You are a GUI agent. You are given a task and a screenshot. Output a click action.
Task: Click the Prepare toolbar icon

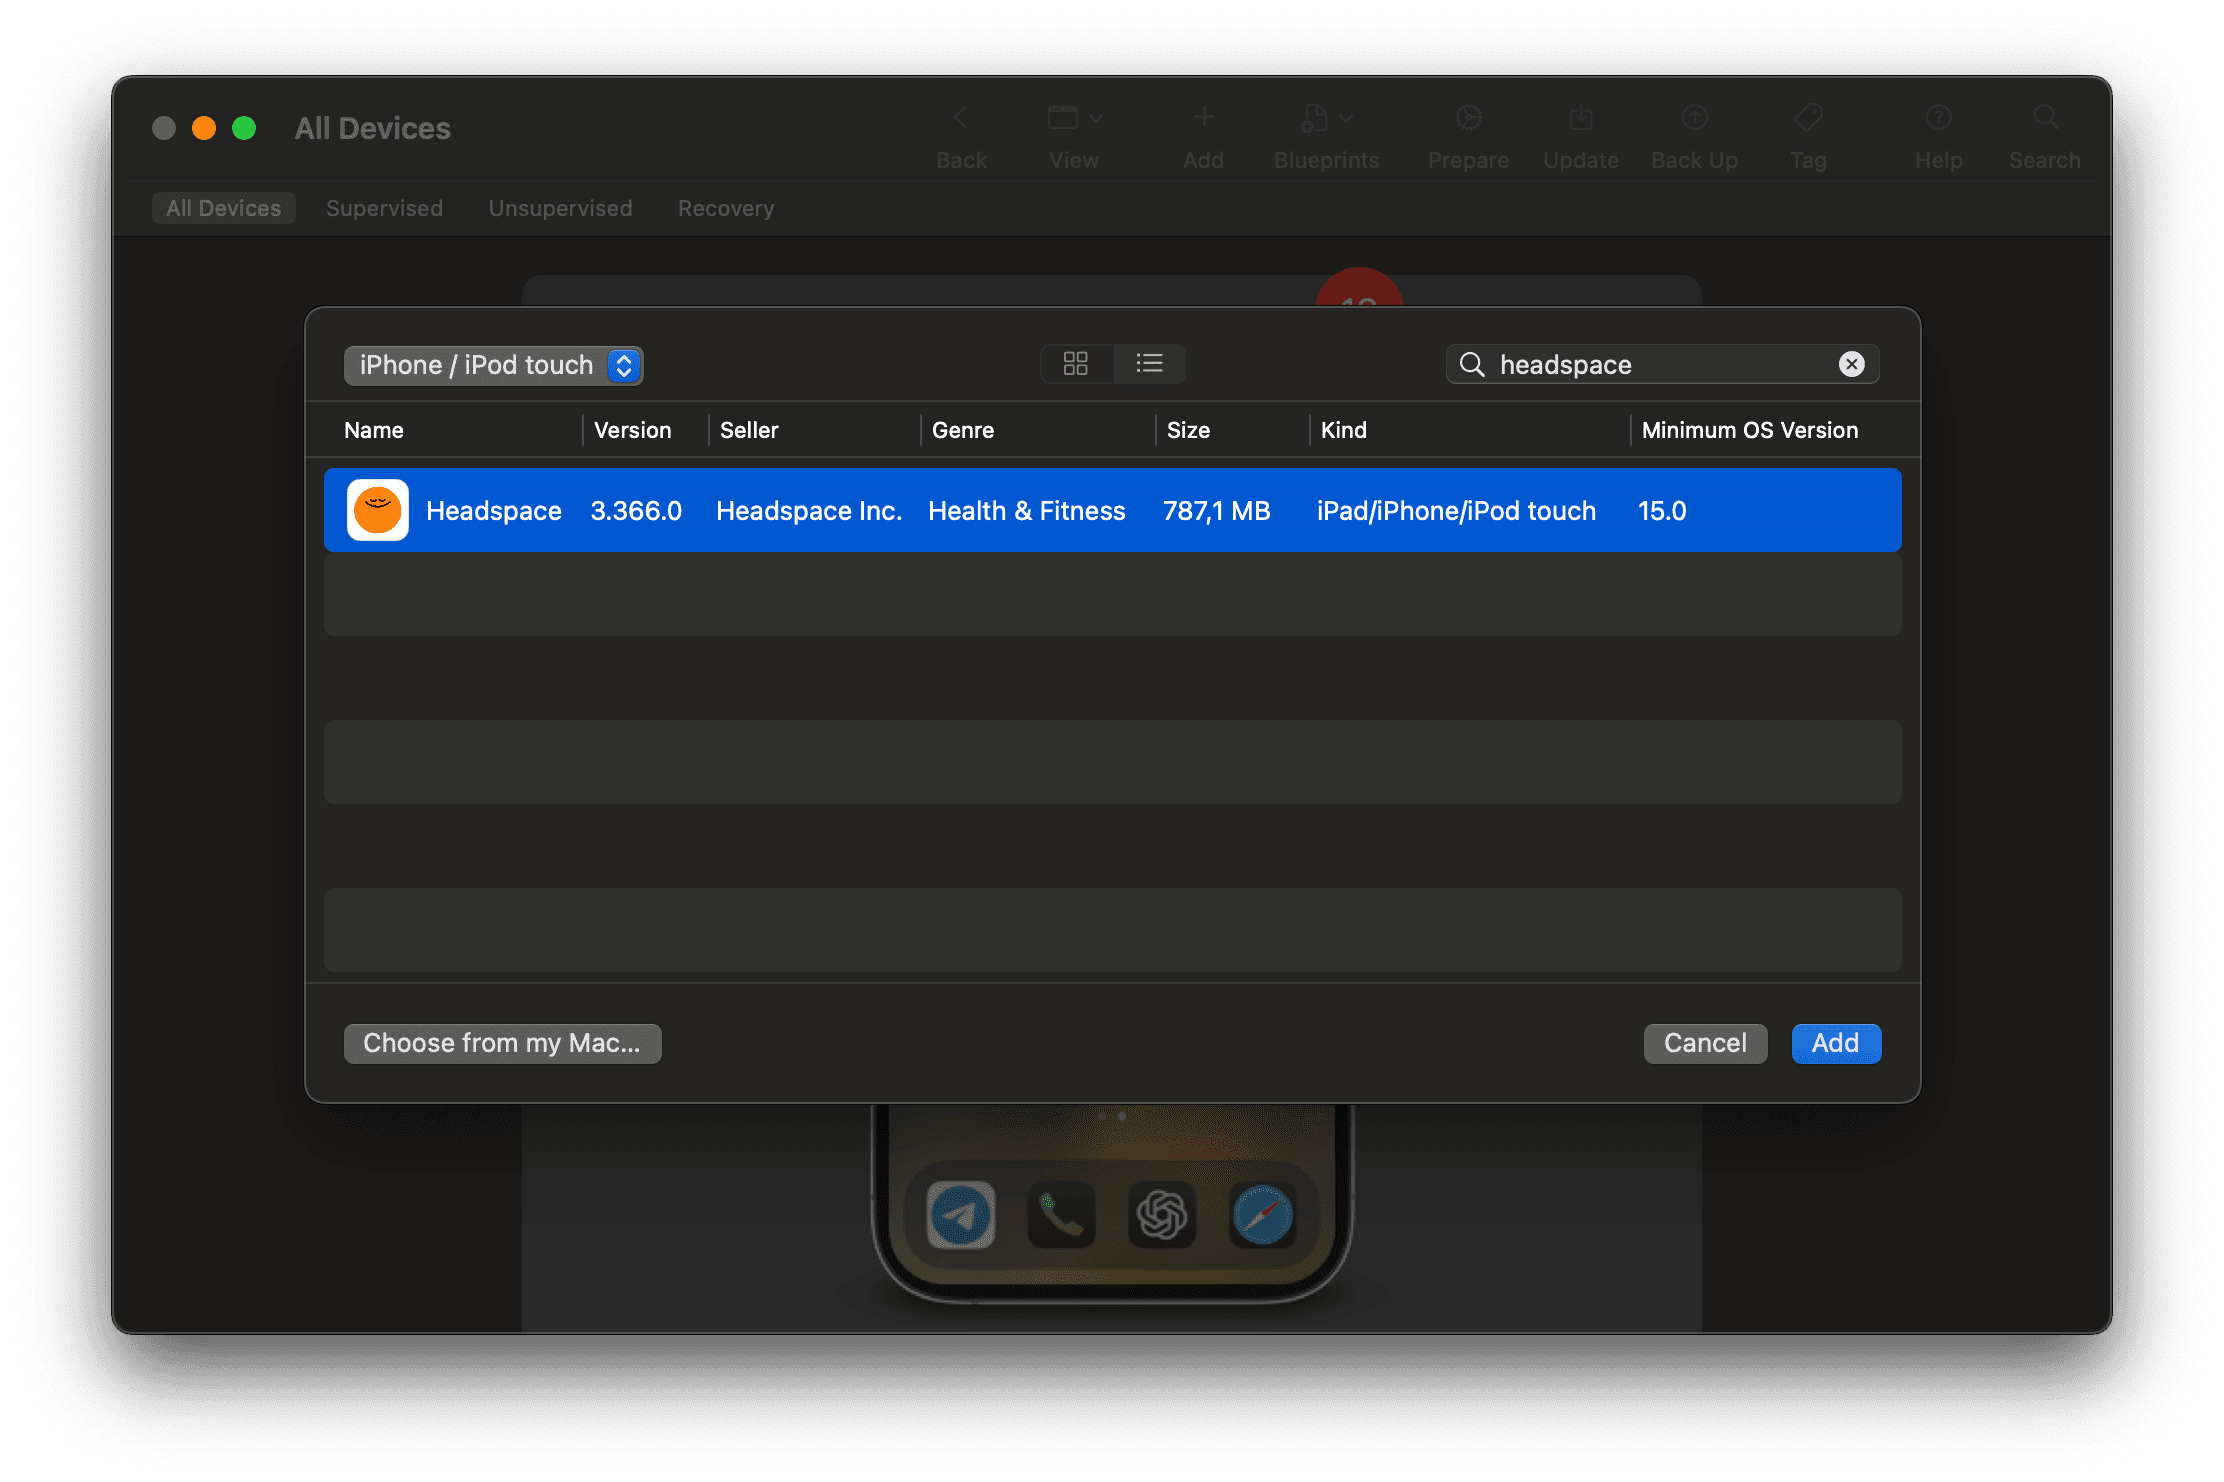pos(1468,118)
